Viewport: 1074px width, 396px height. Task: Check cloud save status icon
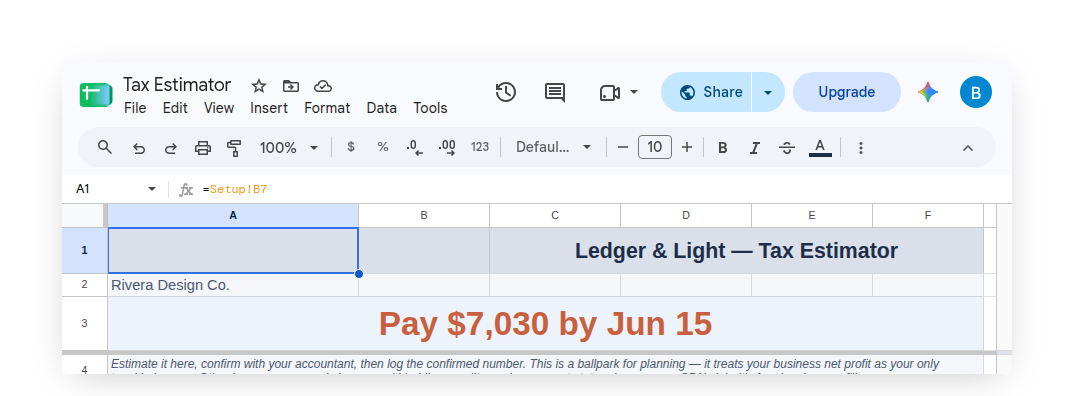point(323,86)
